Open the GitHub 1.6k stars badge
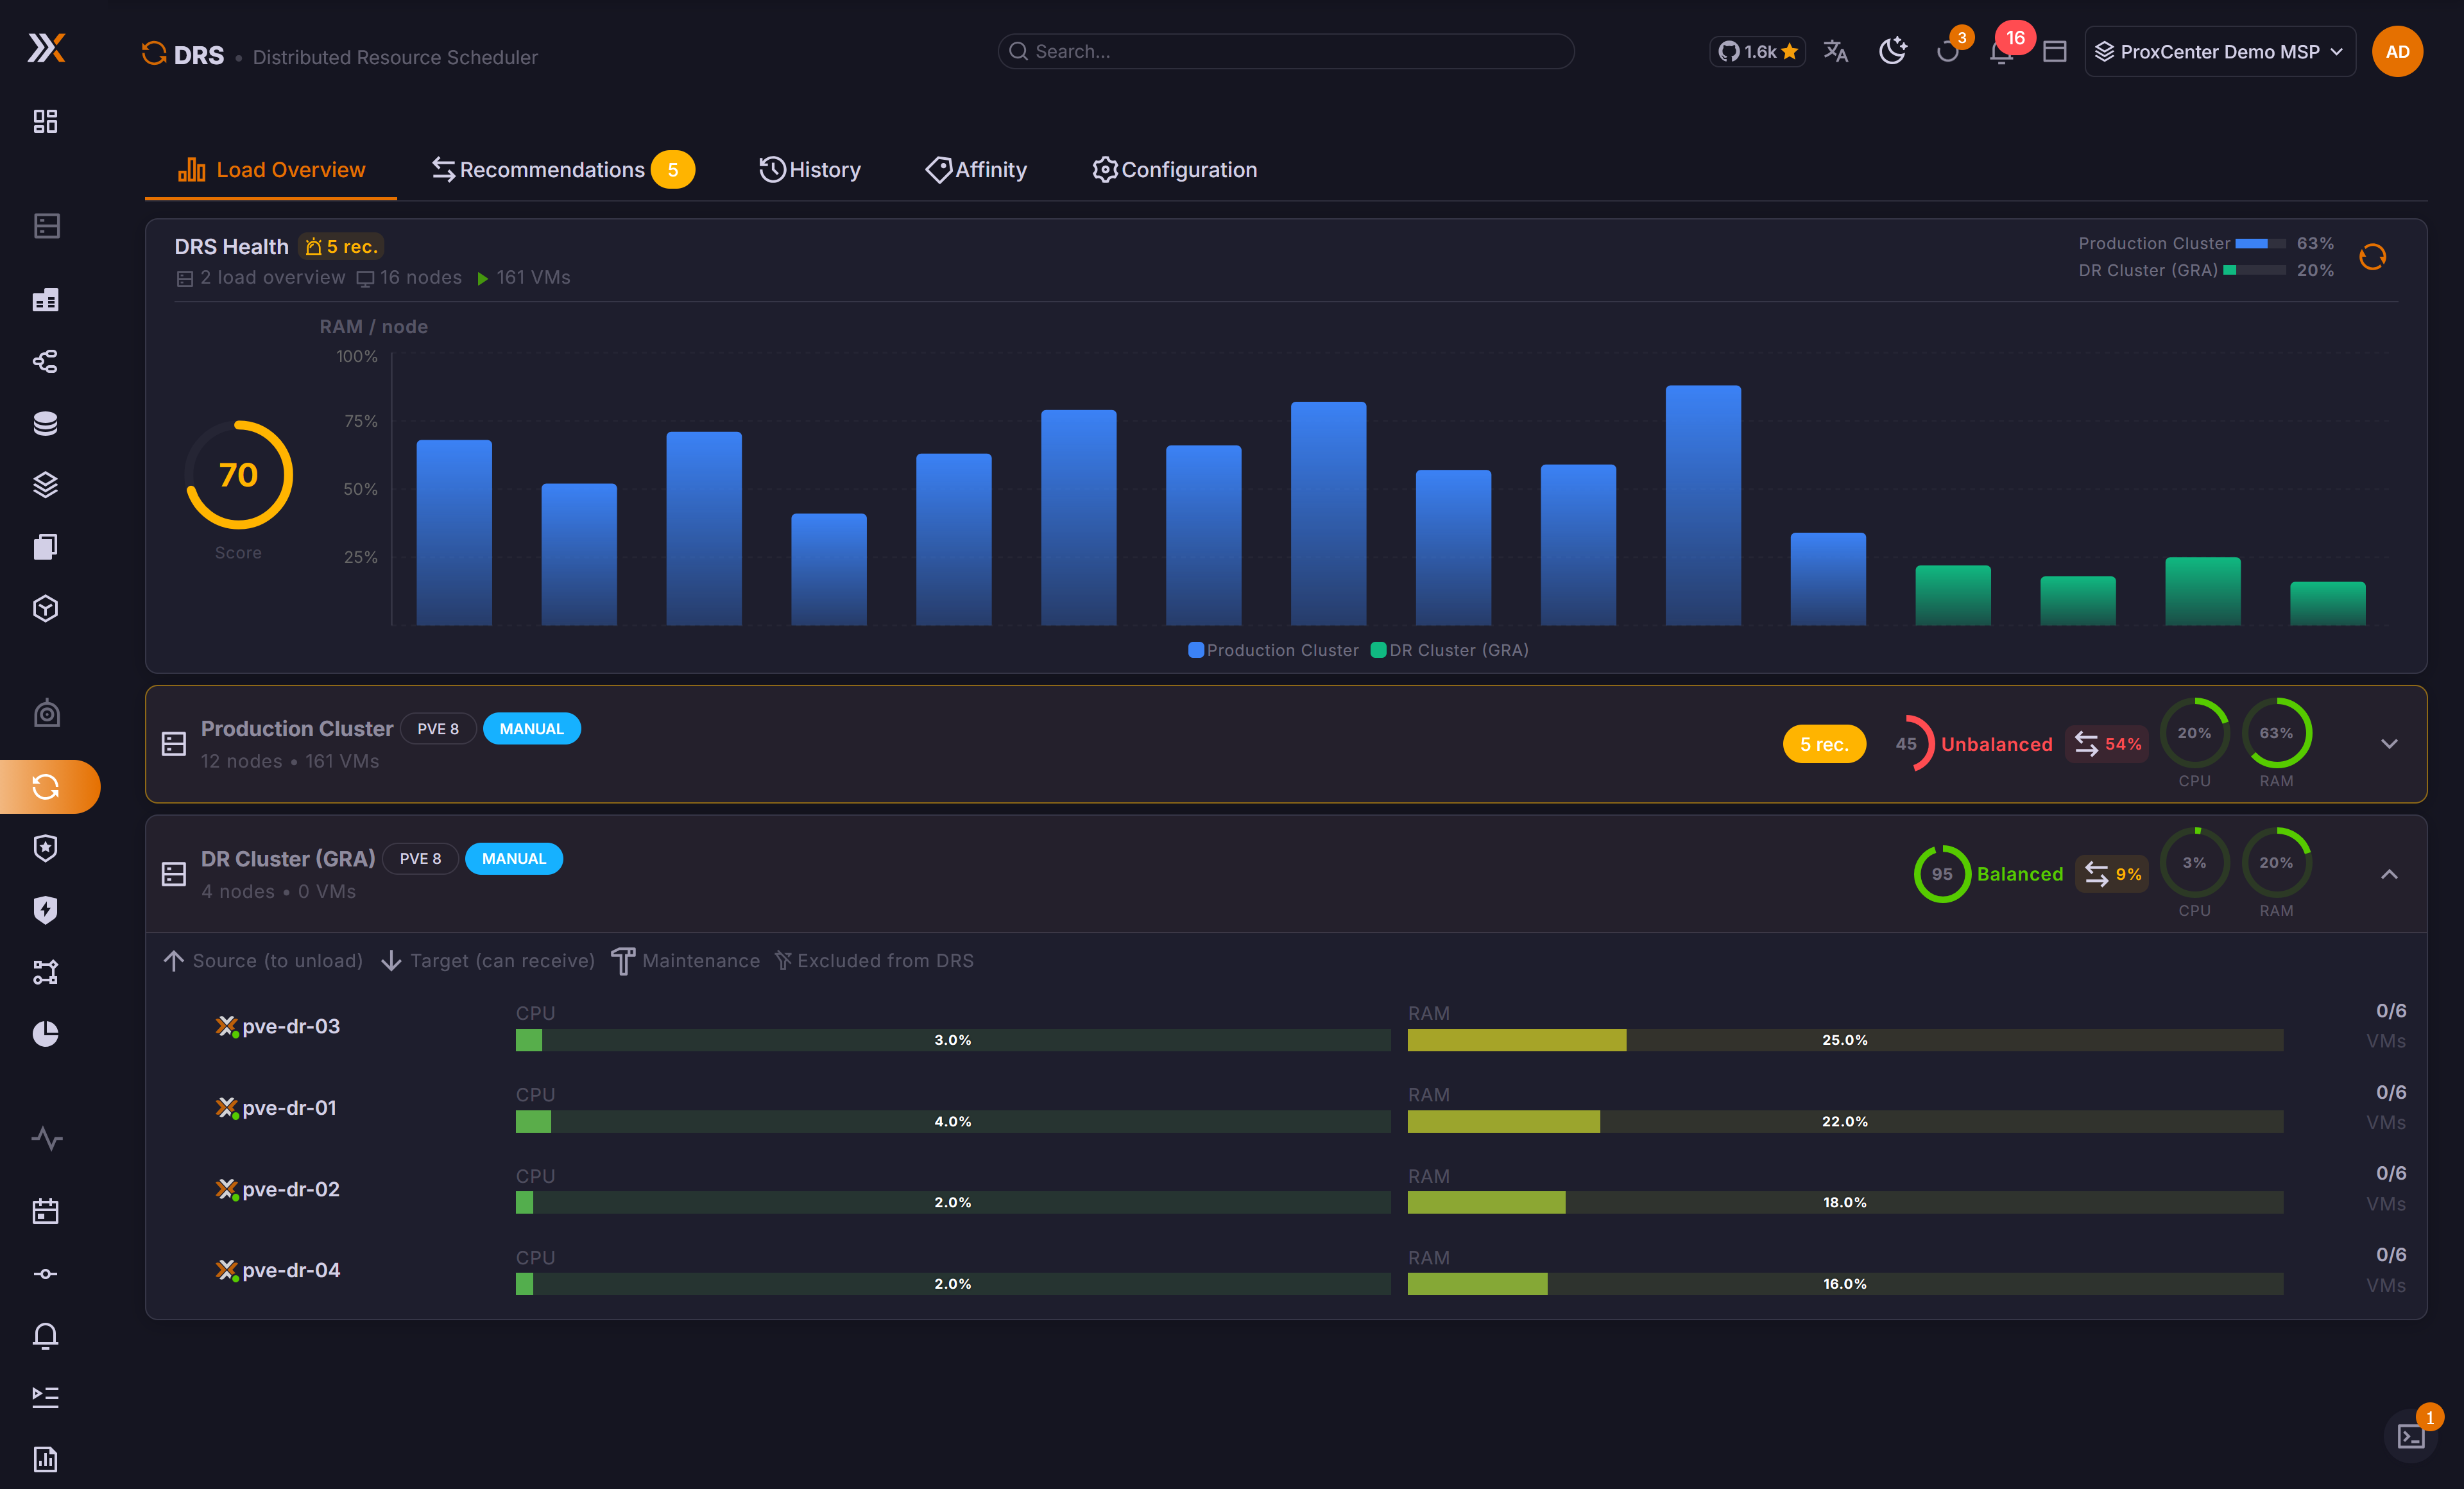2464x1489 pixels. (1757, 51)
